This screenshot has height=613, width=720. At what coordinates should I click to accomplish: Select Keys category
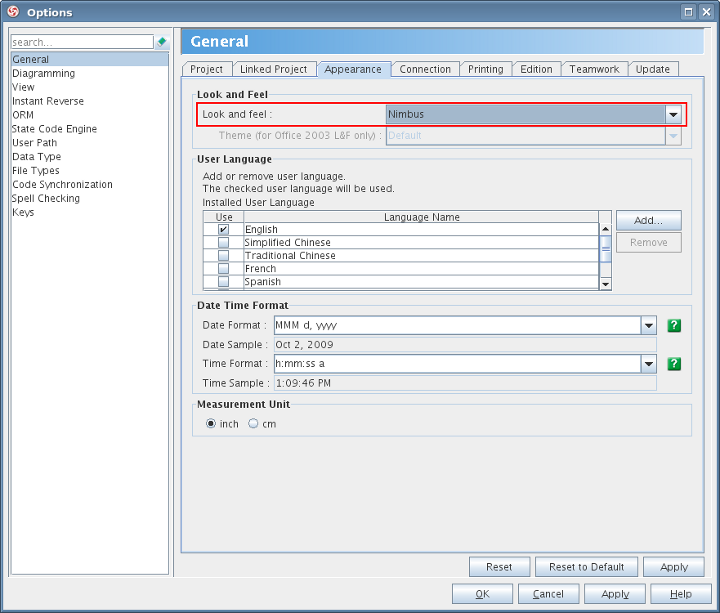tap(90, 212)
